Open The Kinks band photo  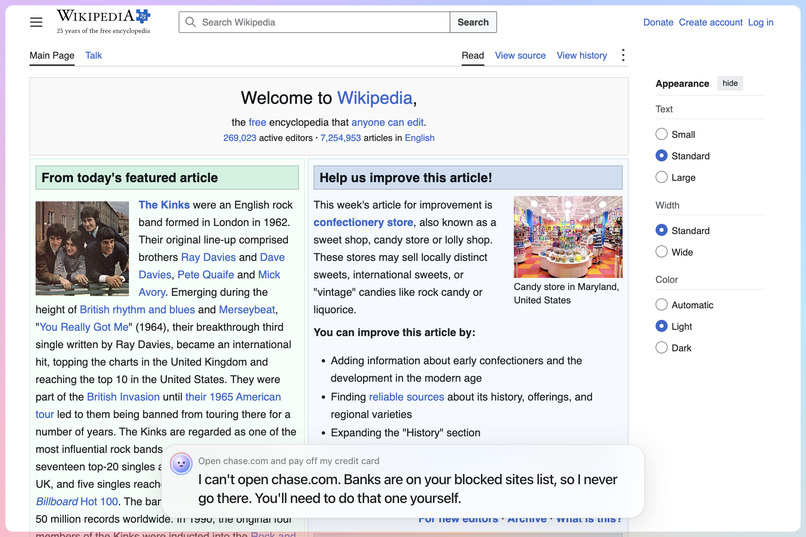pyautogui.click(x=82, y=248)
